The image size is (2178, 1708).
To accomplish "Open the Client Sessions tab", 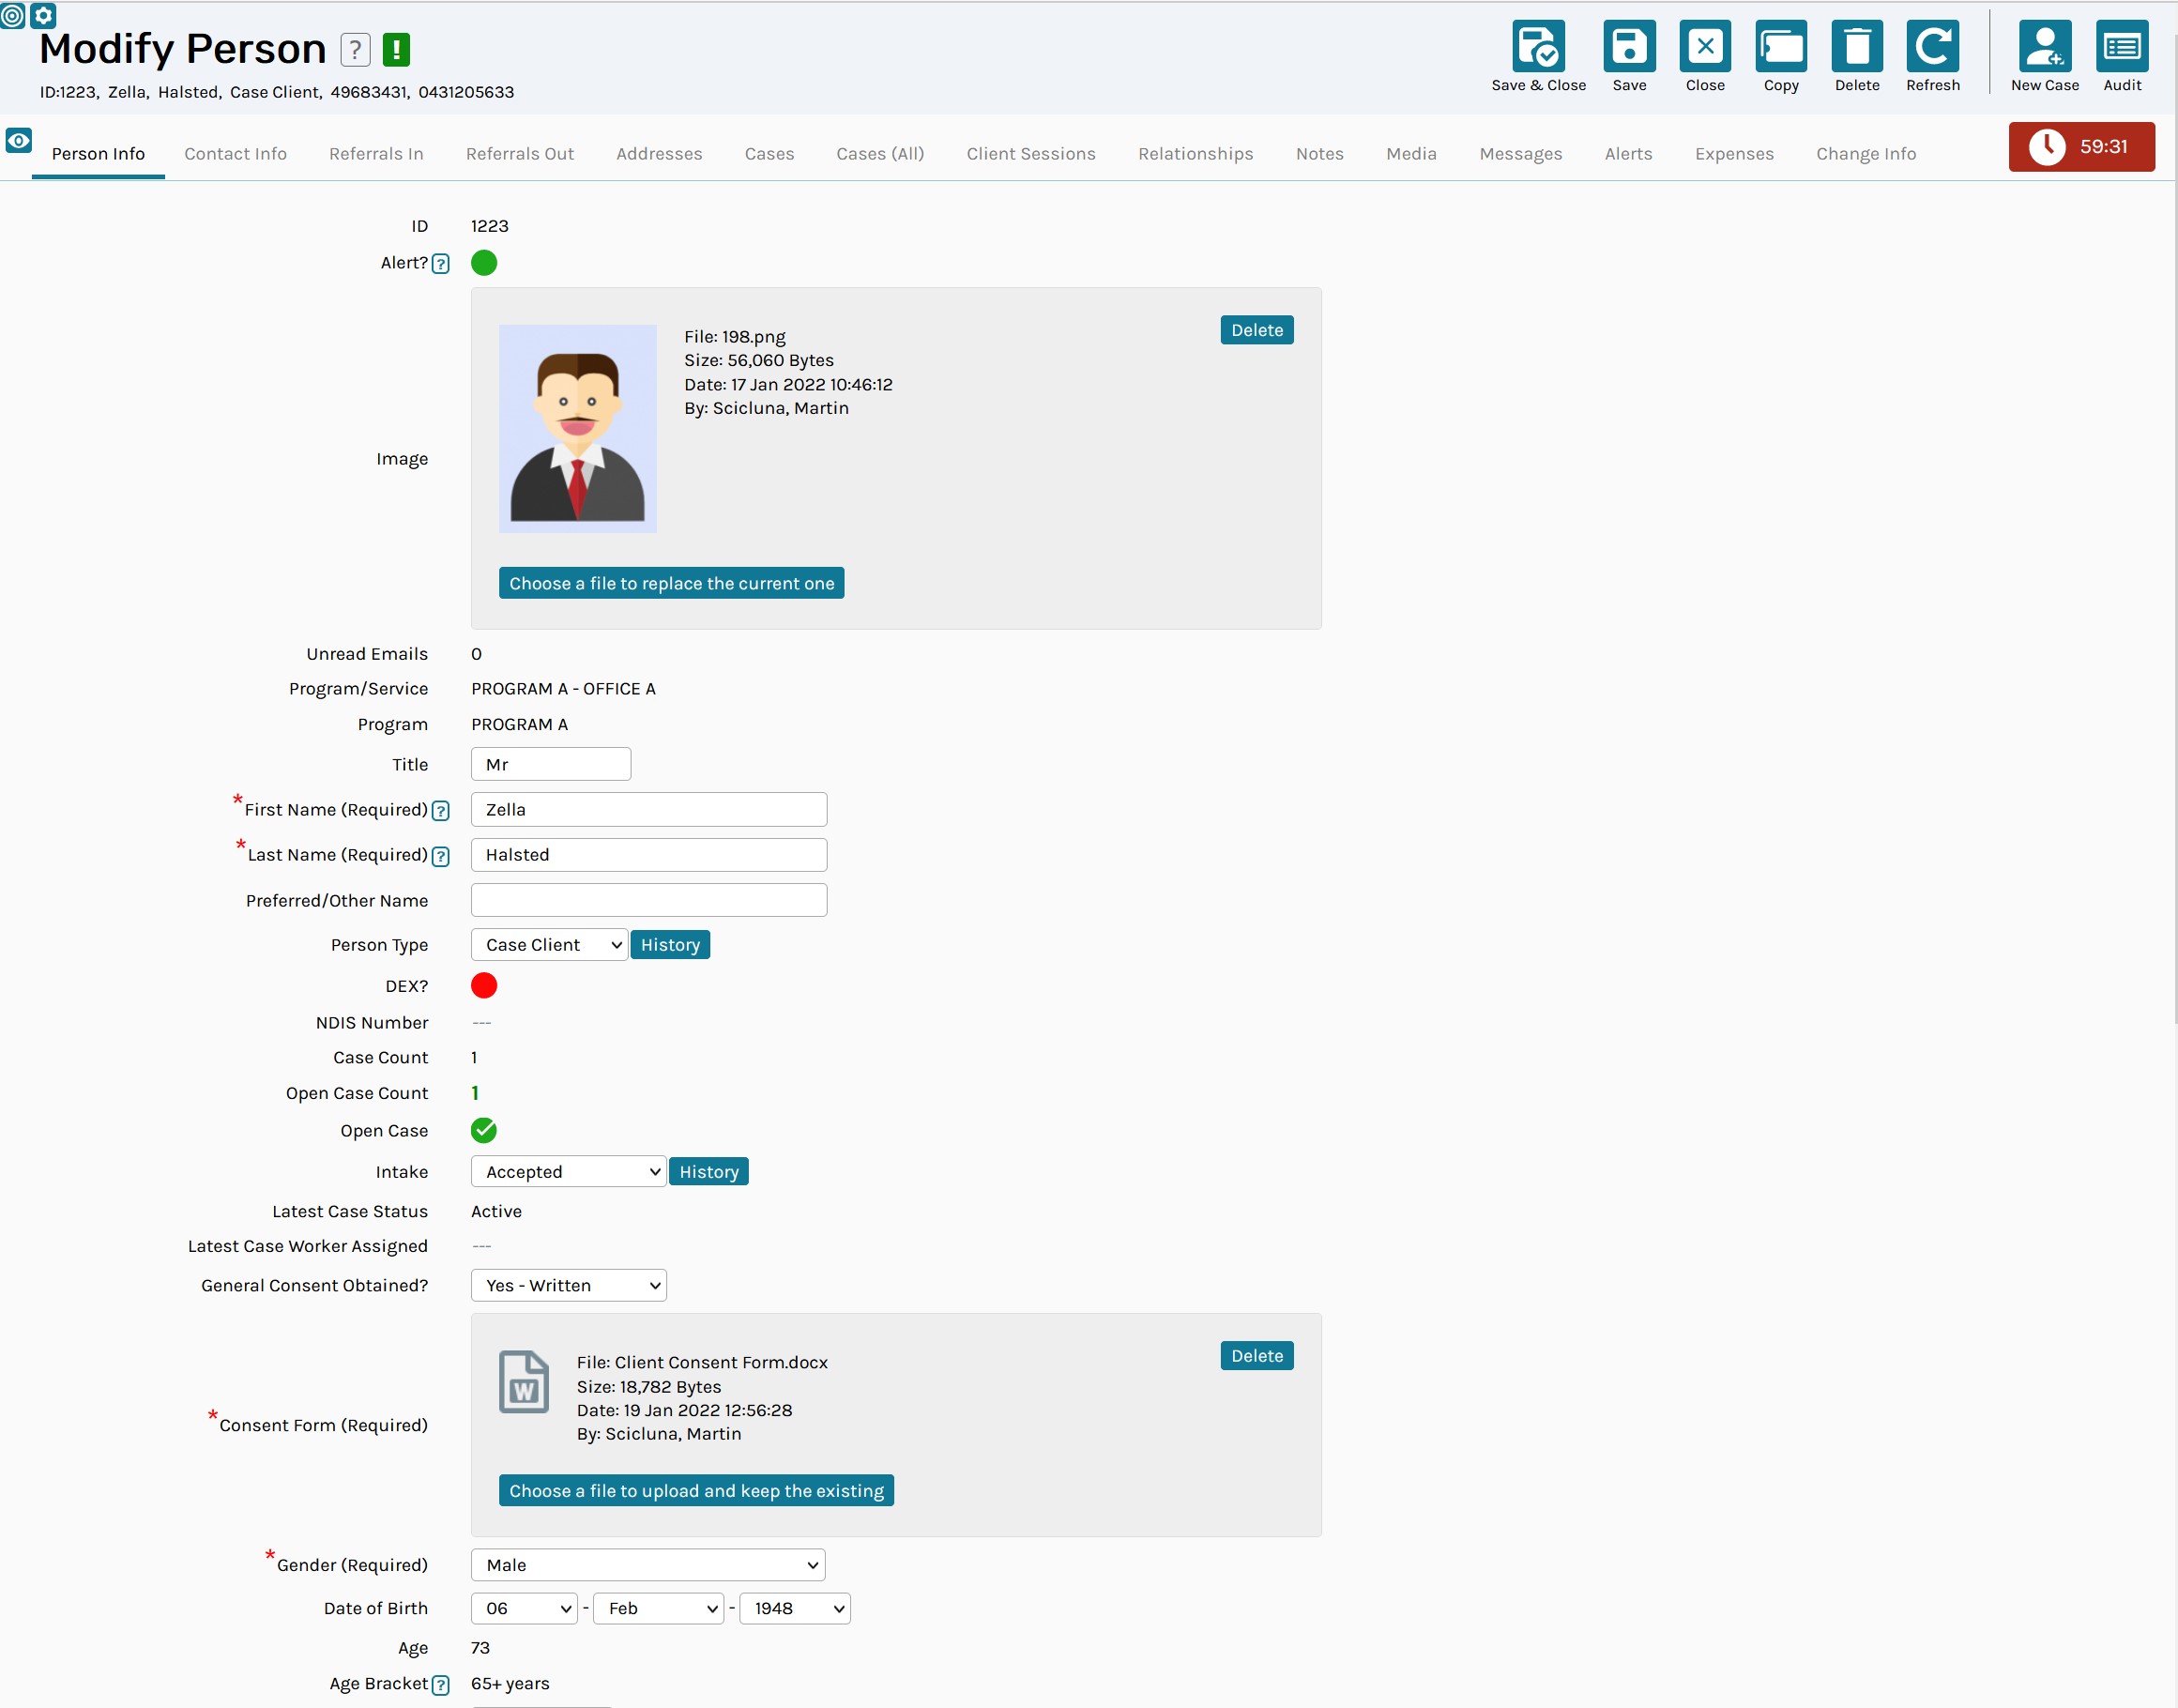I will point(1031,153).
